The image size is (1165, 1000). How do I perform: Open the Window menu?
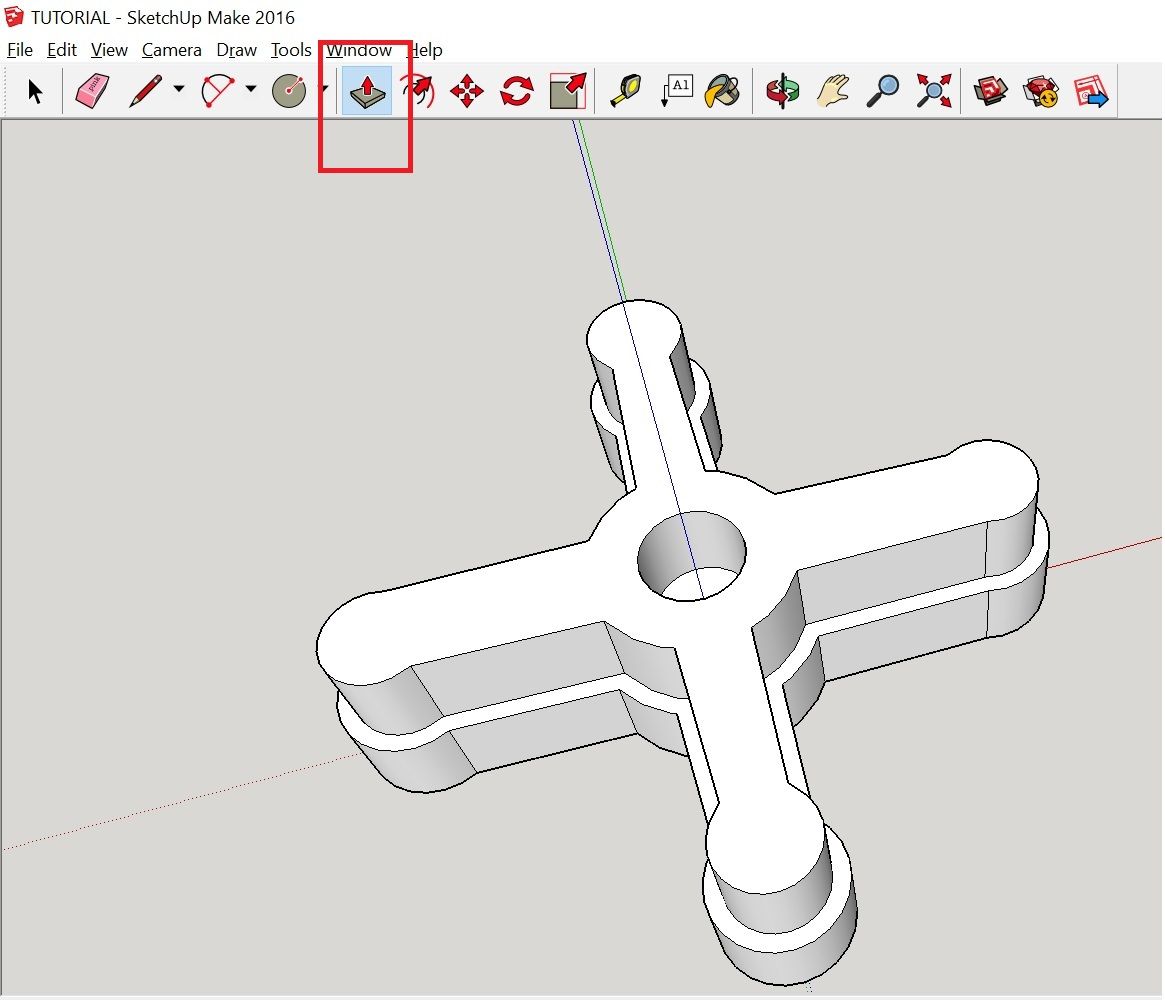click(359, 50)
